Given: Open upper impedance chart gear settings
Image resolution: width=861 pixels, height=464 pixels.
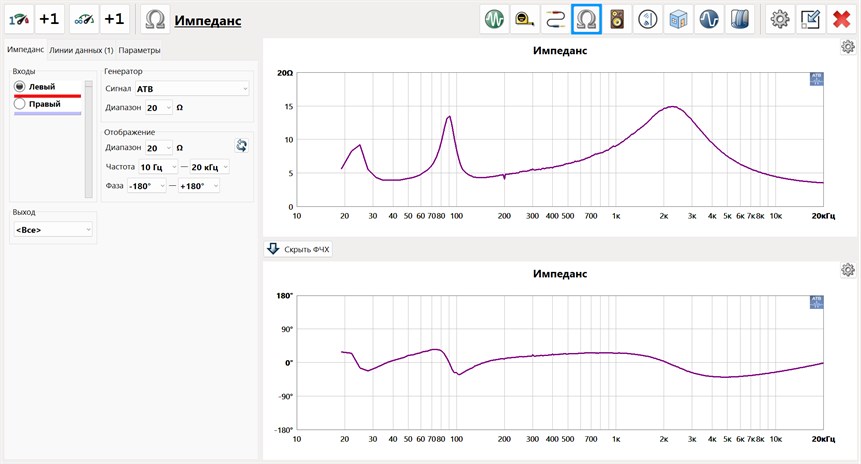Looking at the screenshot, I should click(848, 47).
